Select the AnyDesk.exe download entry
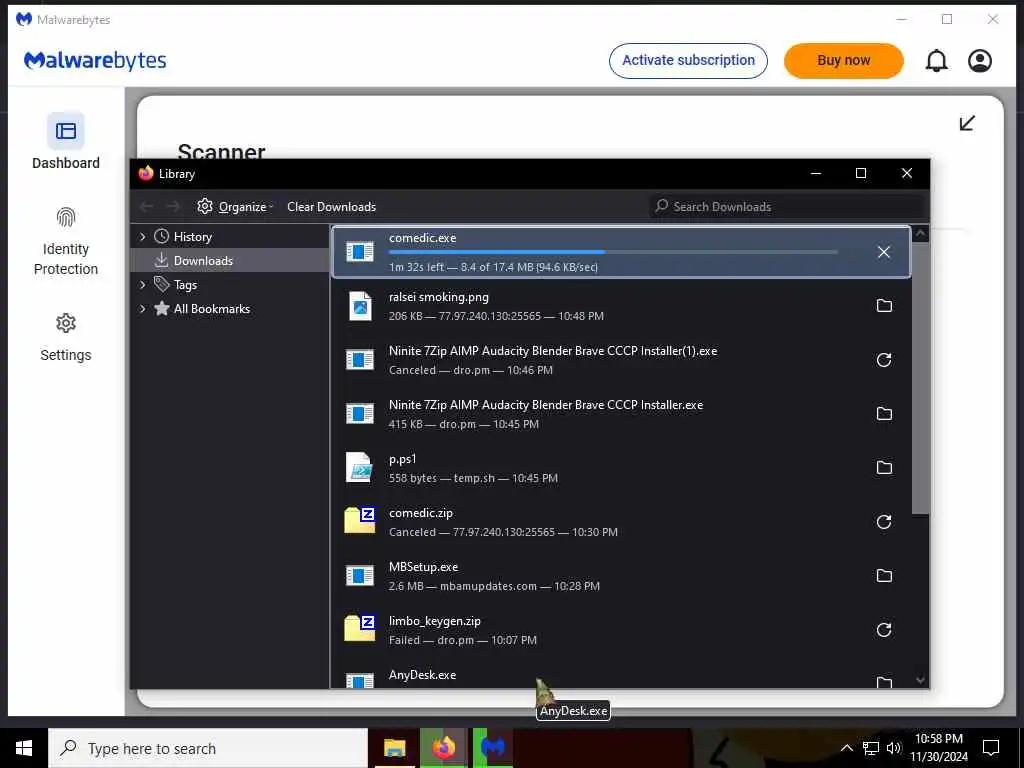Screen dimensions: 1024x768 pyautogui.click(x=620, y=676)
